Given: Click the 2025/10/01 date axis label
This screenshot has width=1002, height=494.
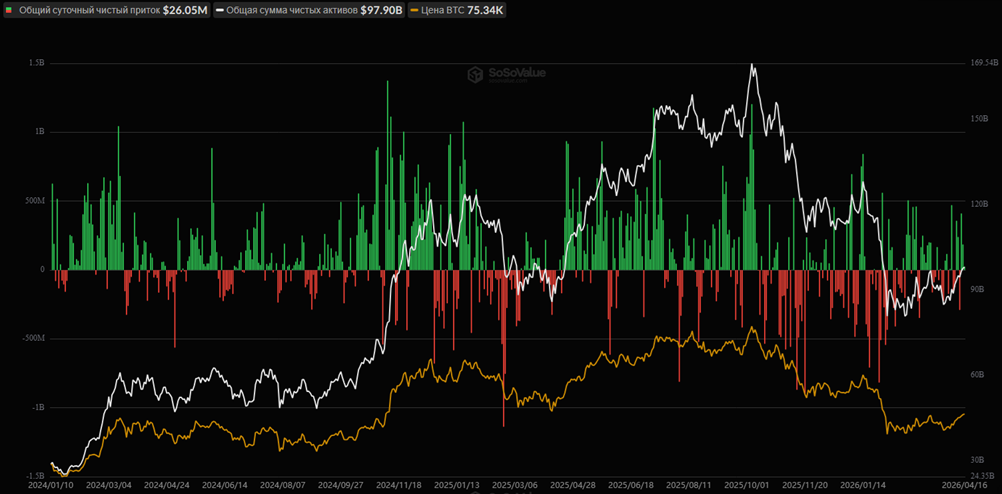Looking at the screenshot, I should coord(746,485).
